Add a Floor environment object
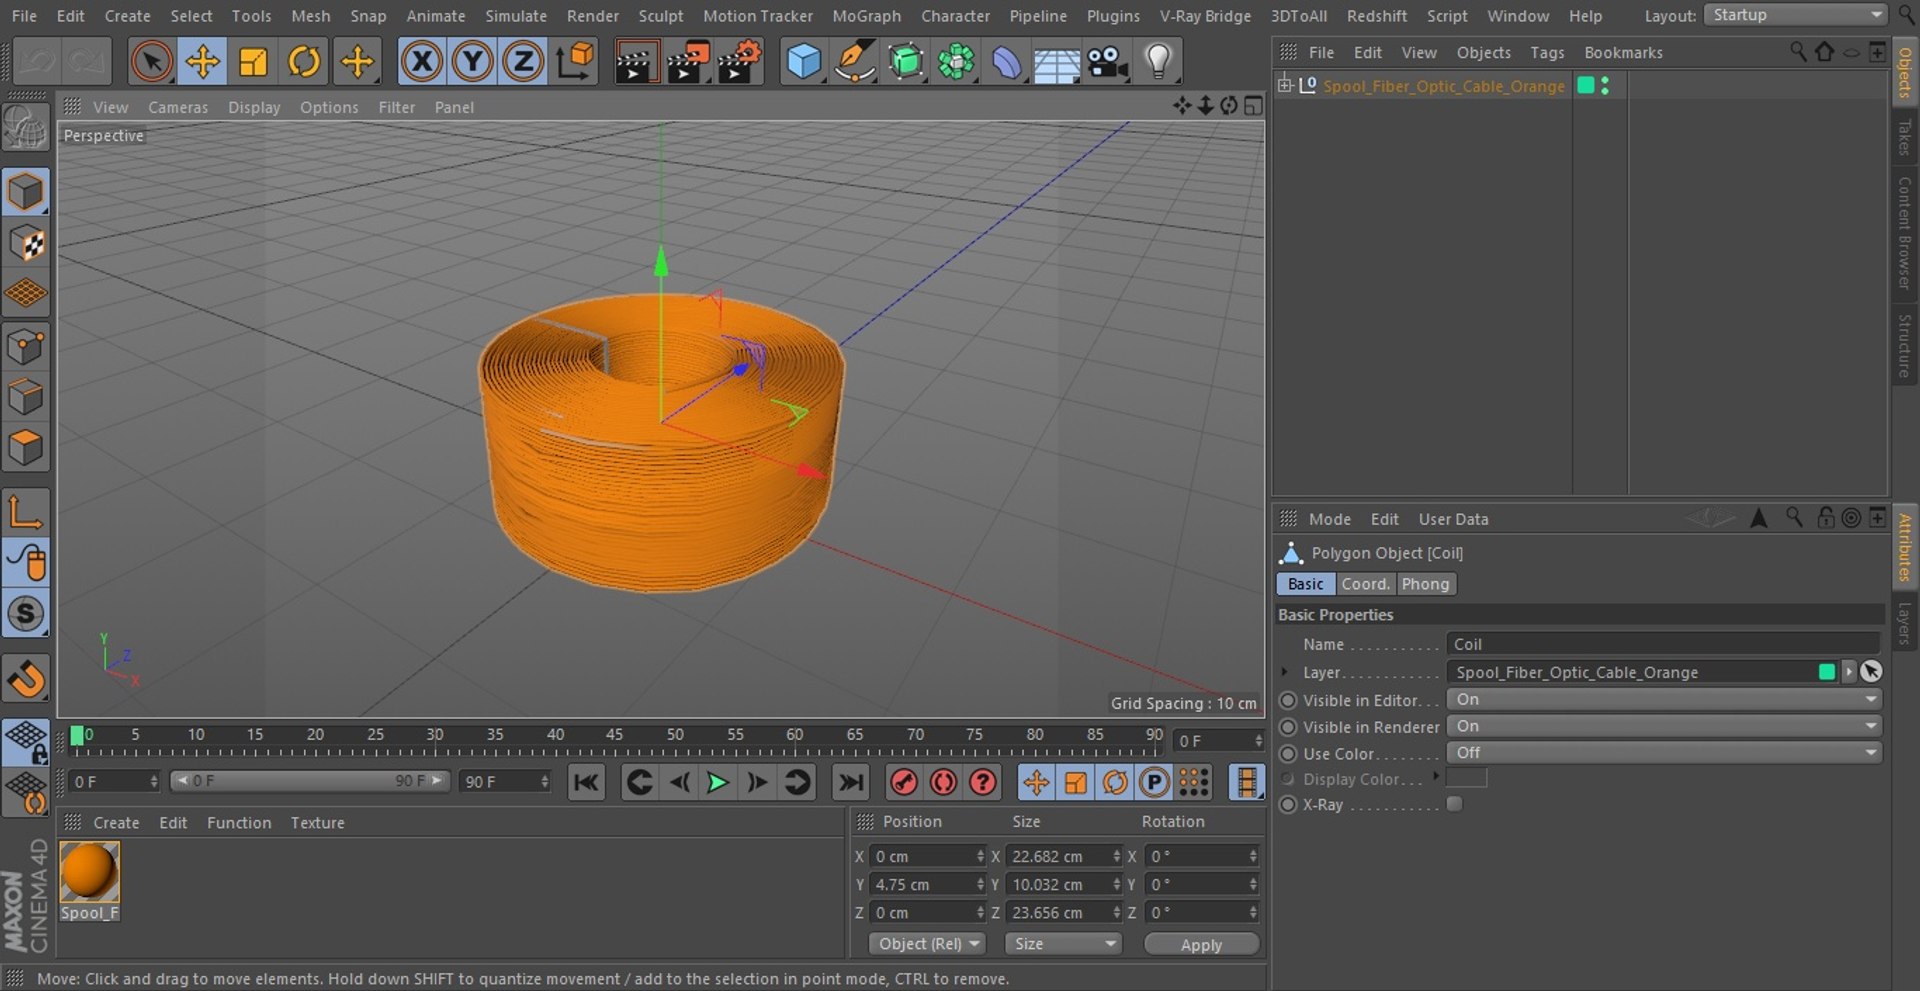 [x=1056, y=62]
